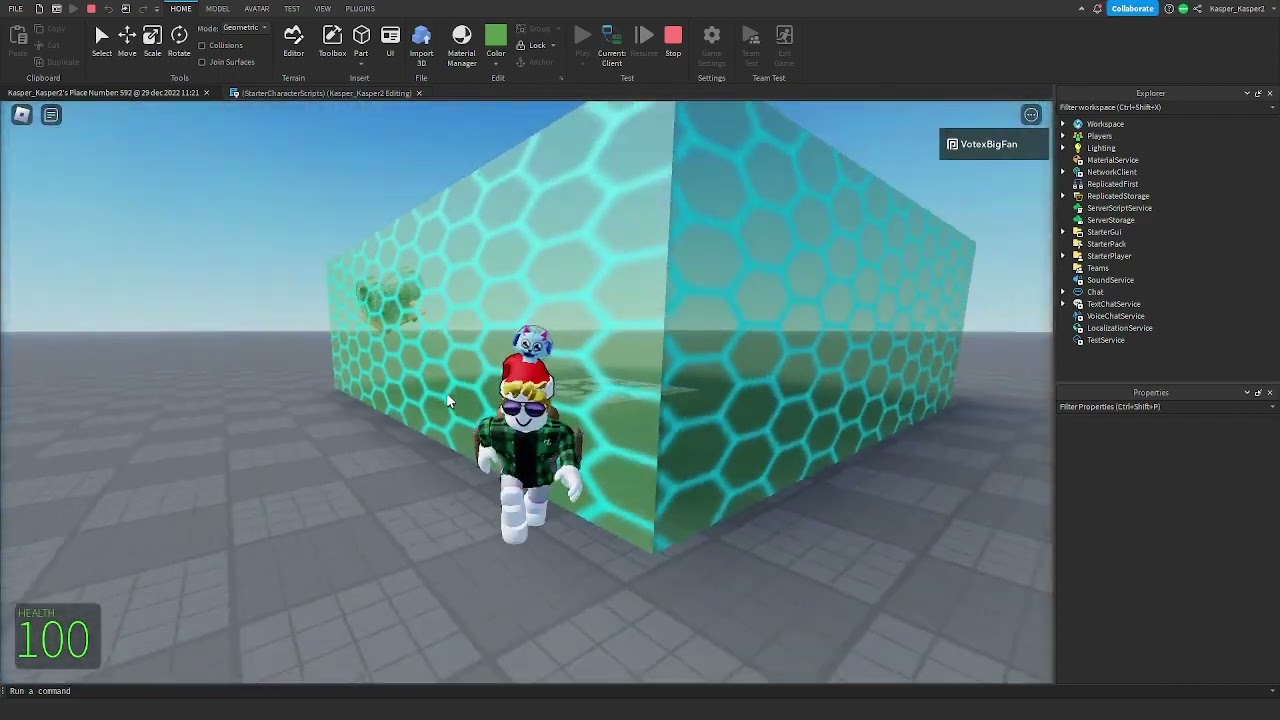Select MaterialService in the Explorer
The image size is (1280, 720).
pyautogui.click(x=1112, y=160)
